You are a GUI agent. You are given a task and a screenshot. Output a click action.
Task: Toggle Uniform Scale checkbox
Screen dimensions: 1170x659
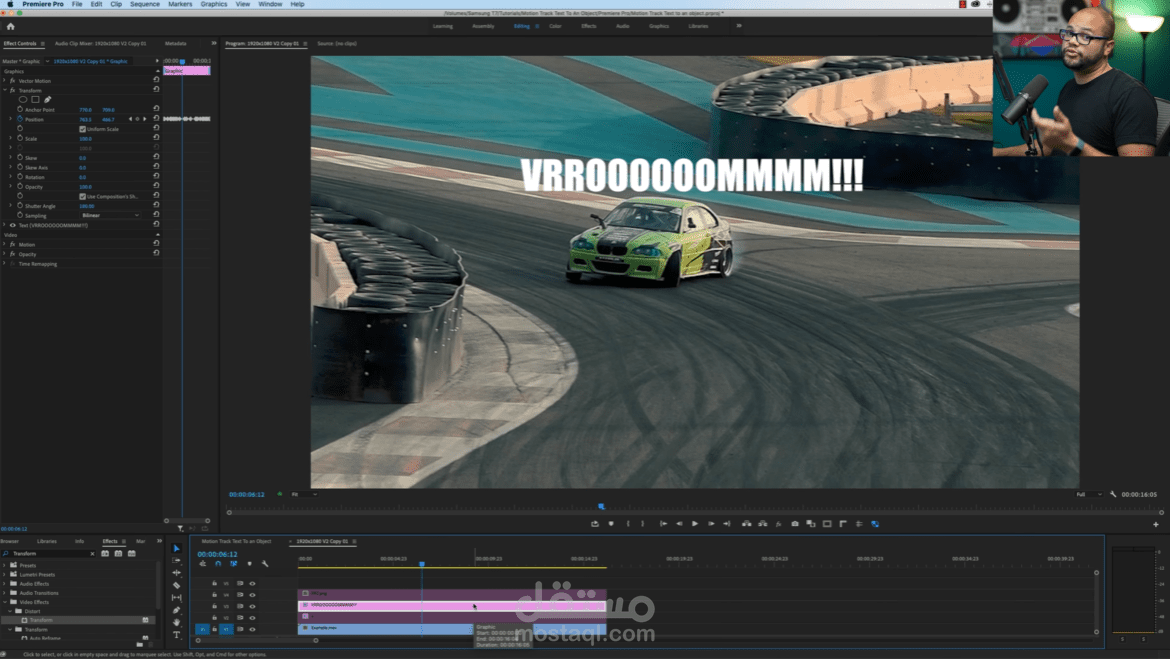point(82,129)
